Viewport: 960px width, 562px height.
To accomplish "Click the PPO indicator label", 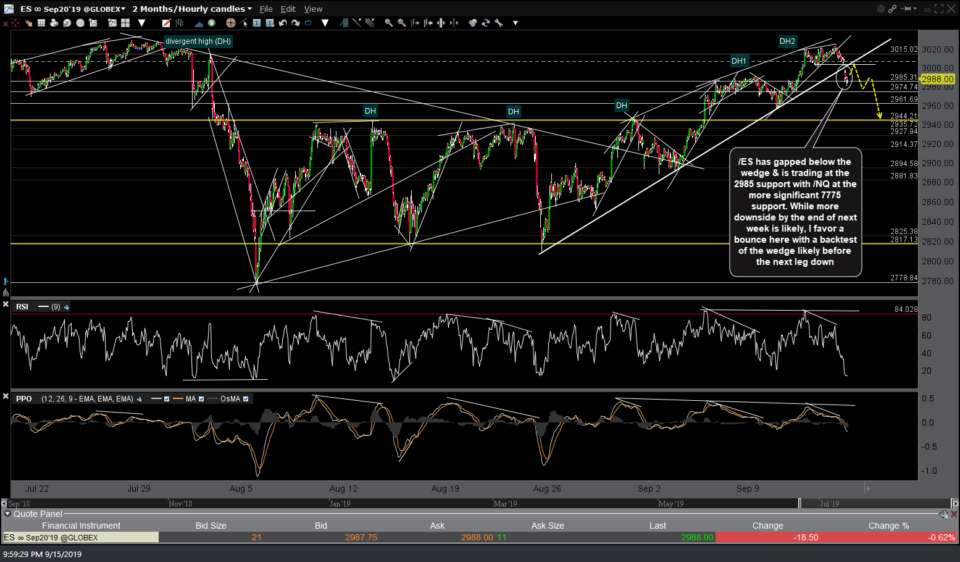I will point(24,399).
